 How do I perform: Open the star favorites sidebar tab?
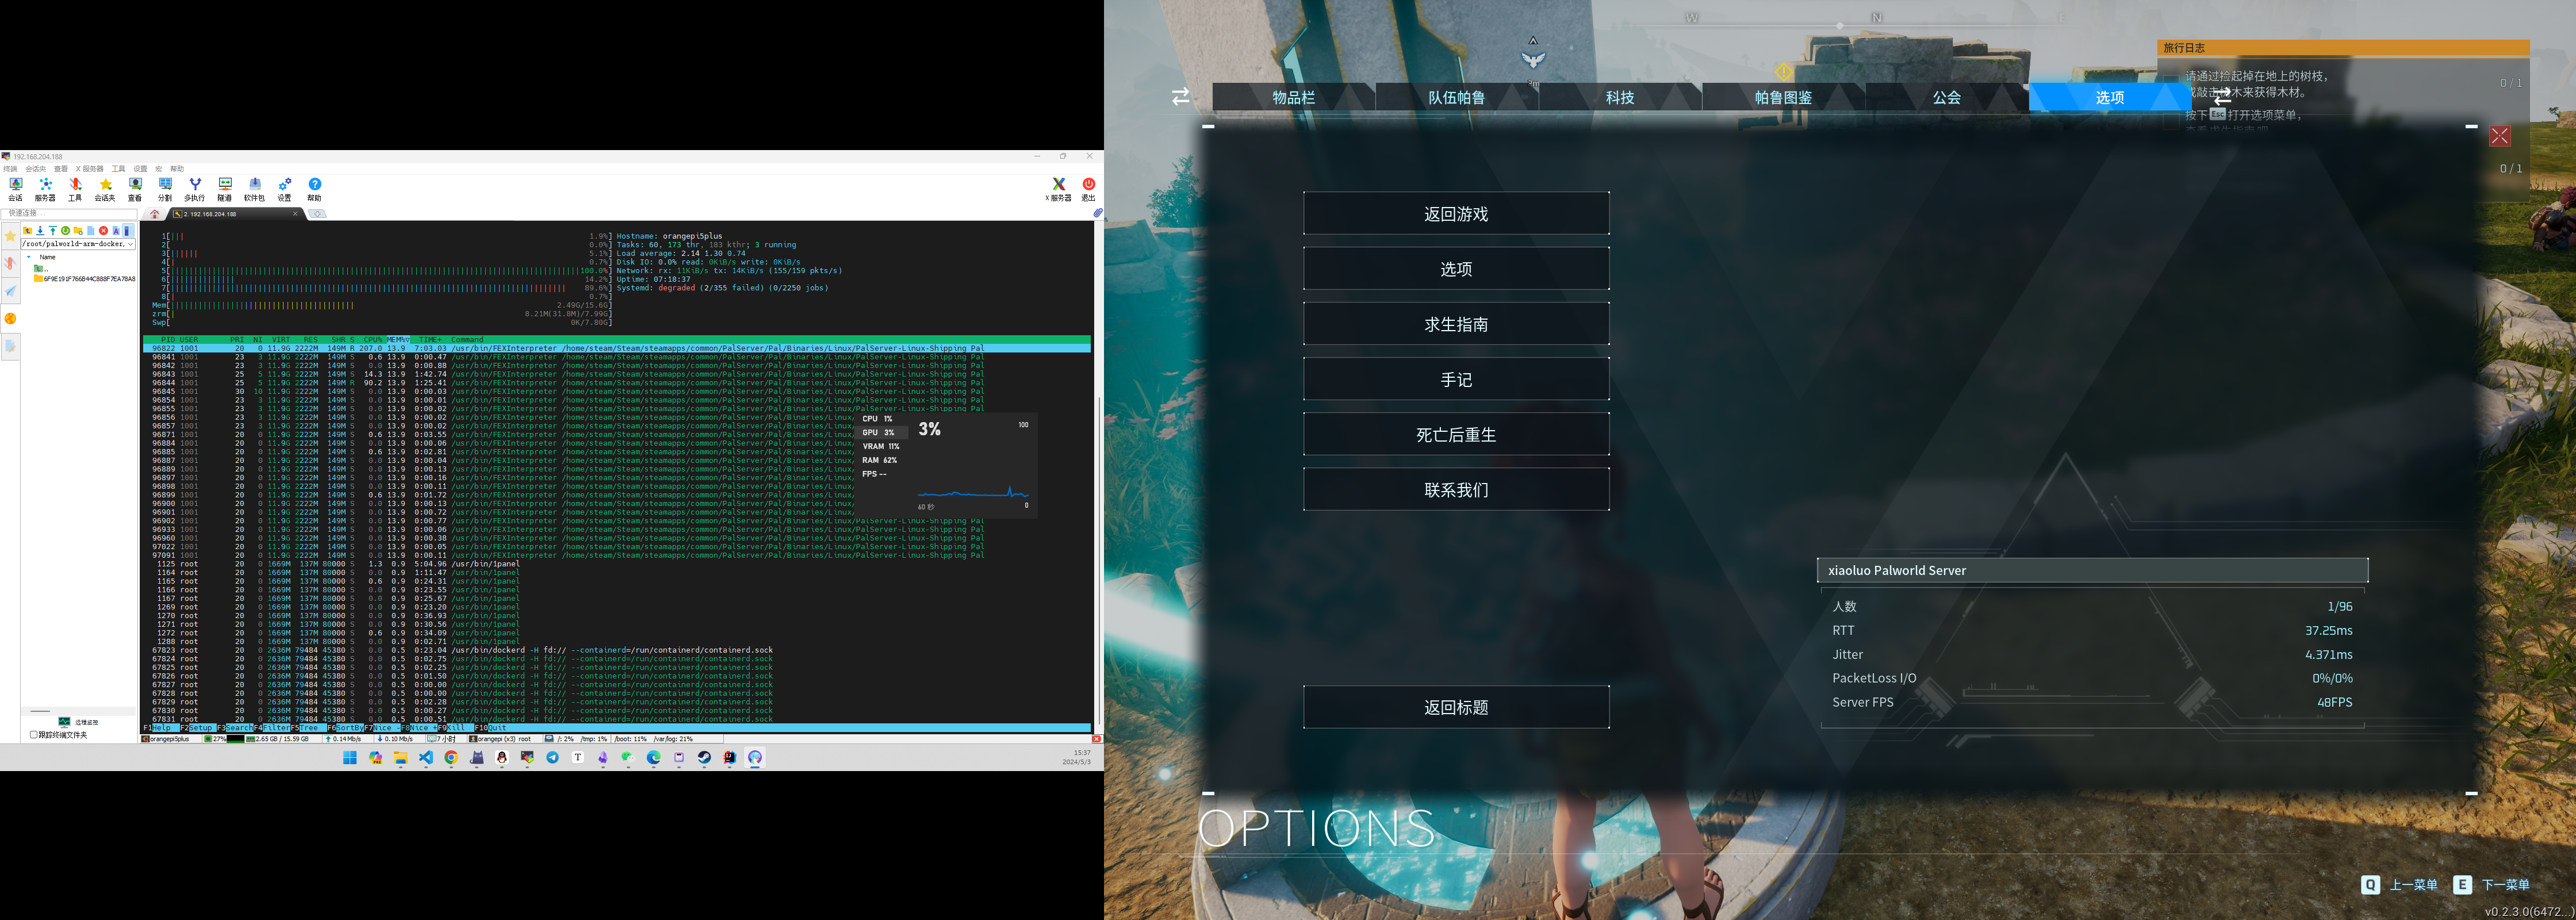10,236
